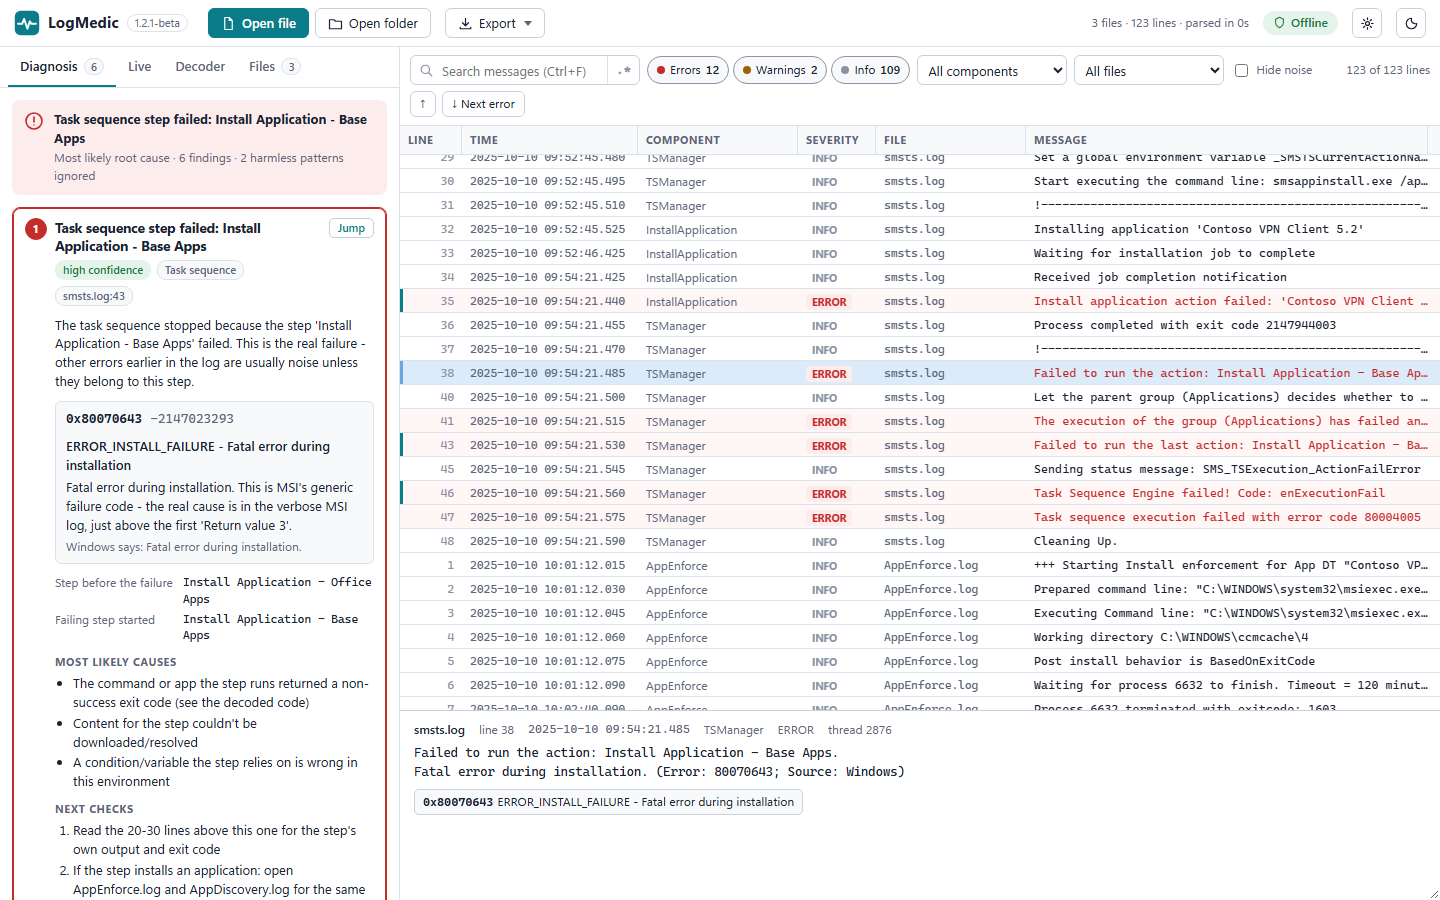Click the smsts.log:43 reference chip
1440x900 pixels.
[94, 296]
